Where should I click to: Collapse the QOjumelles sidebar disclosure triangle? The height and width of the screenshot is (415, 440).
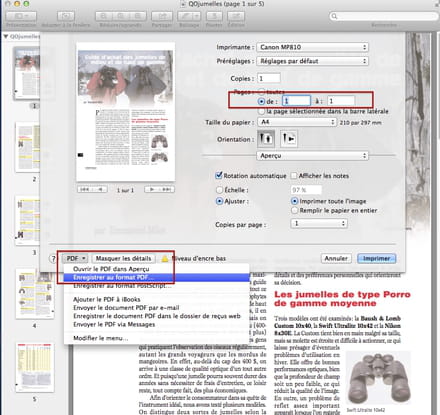[x=6, y=36]
